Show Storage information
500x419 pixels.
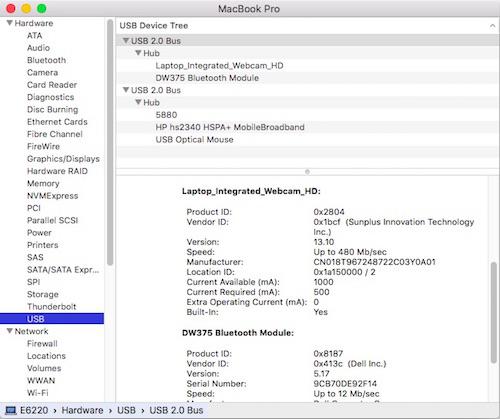coord(43,294)
